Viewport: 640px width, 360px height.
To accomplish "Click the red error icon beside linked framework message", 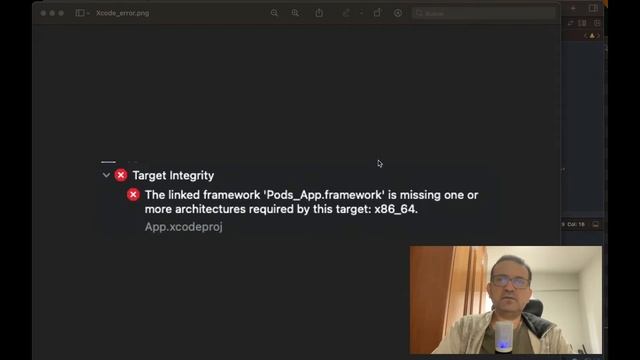I will pyautogui.click(x=133, y=195).
